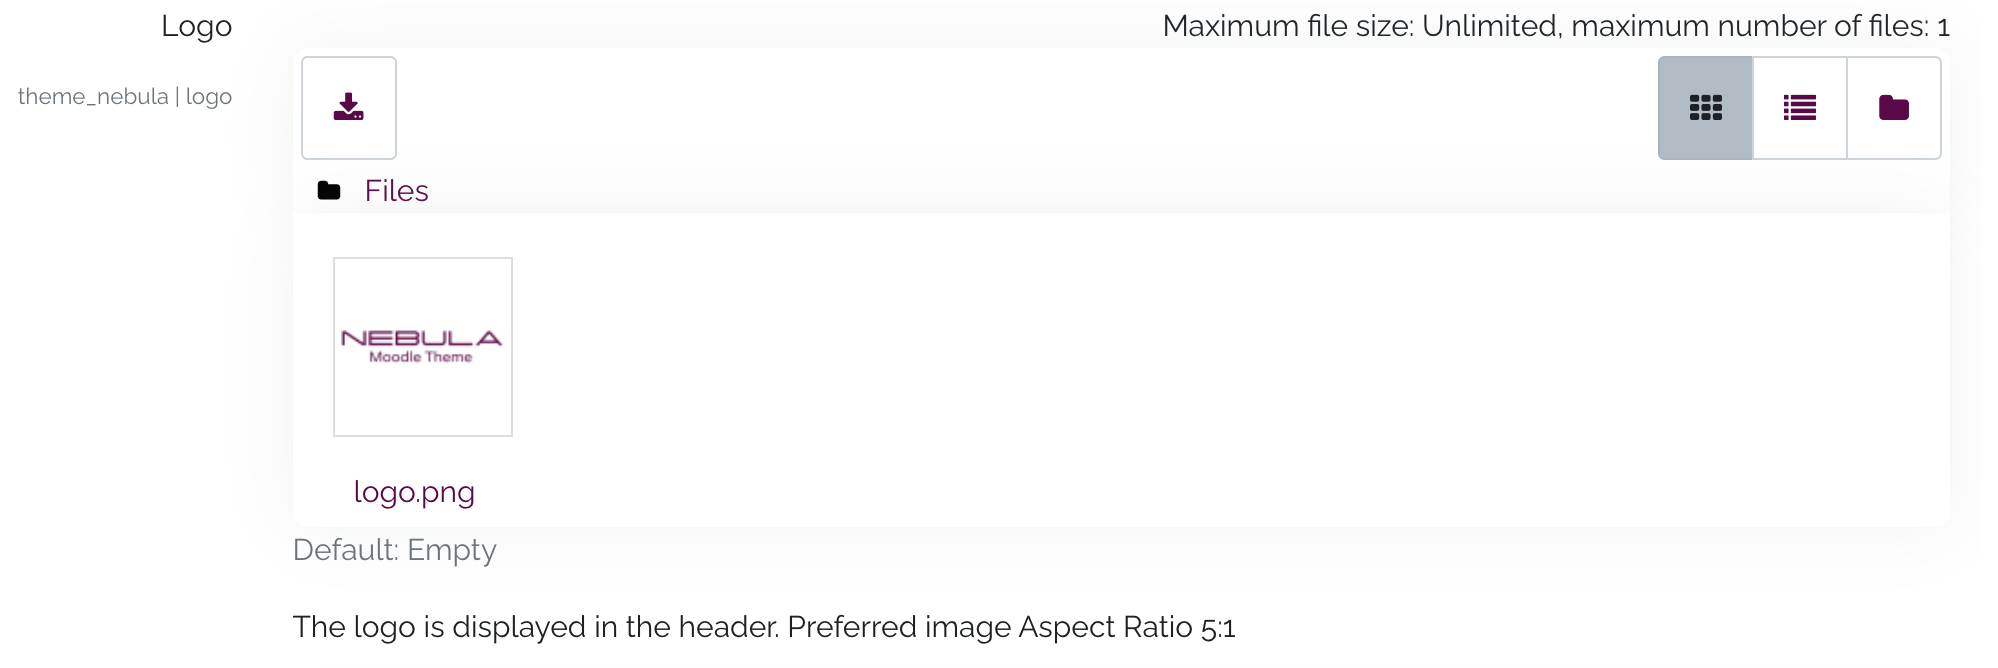Click the Logo setting heading label
Screen dimensions: 1998x668
197,26
